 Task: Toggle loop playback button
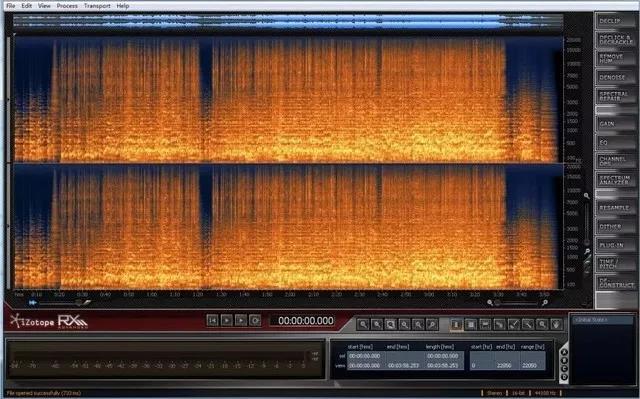click(255, 320)
